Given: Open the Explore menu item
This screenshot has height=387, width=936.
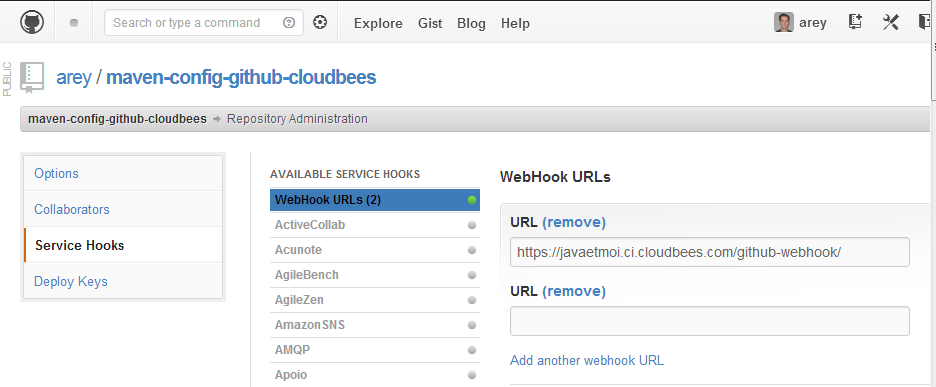Looking at the screenshot, I should tap(378, 23).
